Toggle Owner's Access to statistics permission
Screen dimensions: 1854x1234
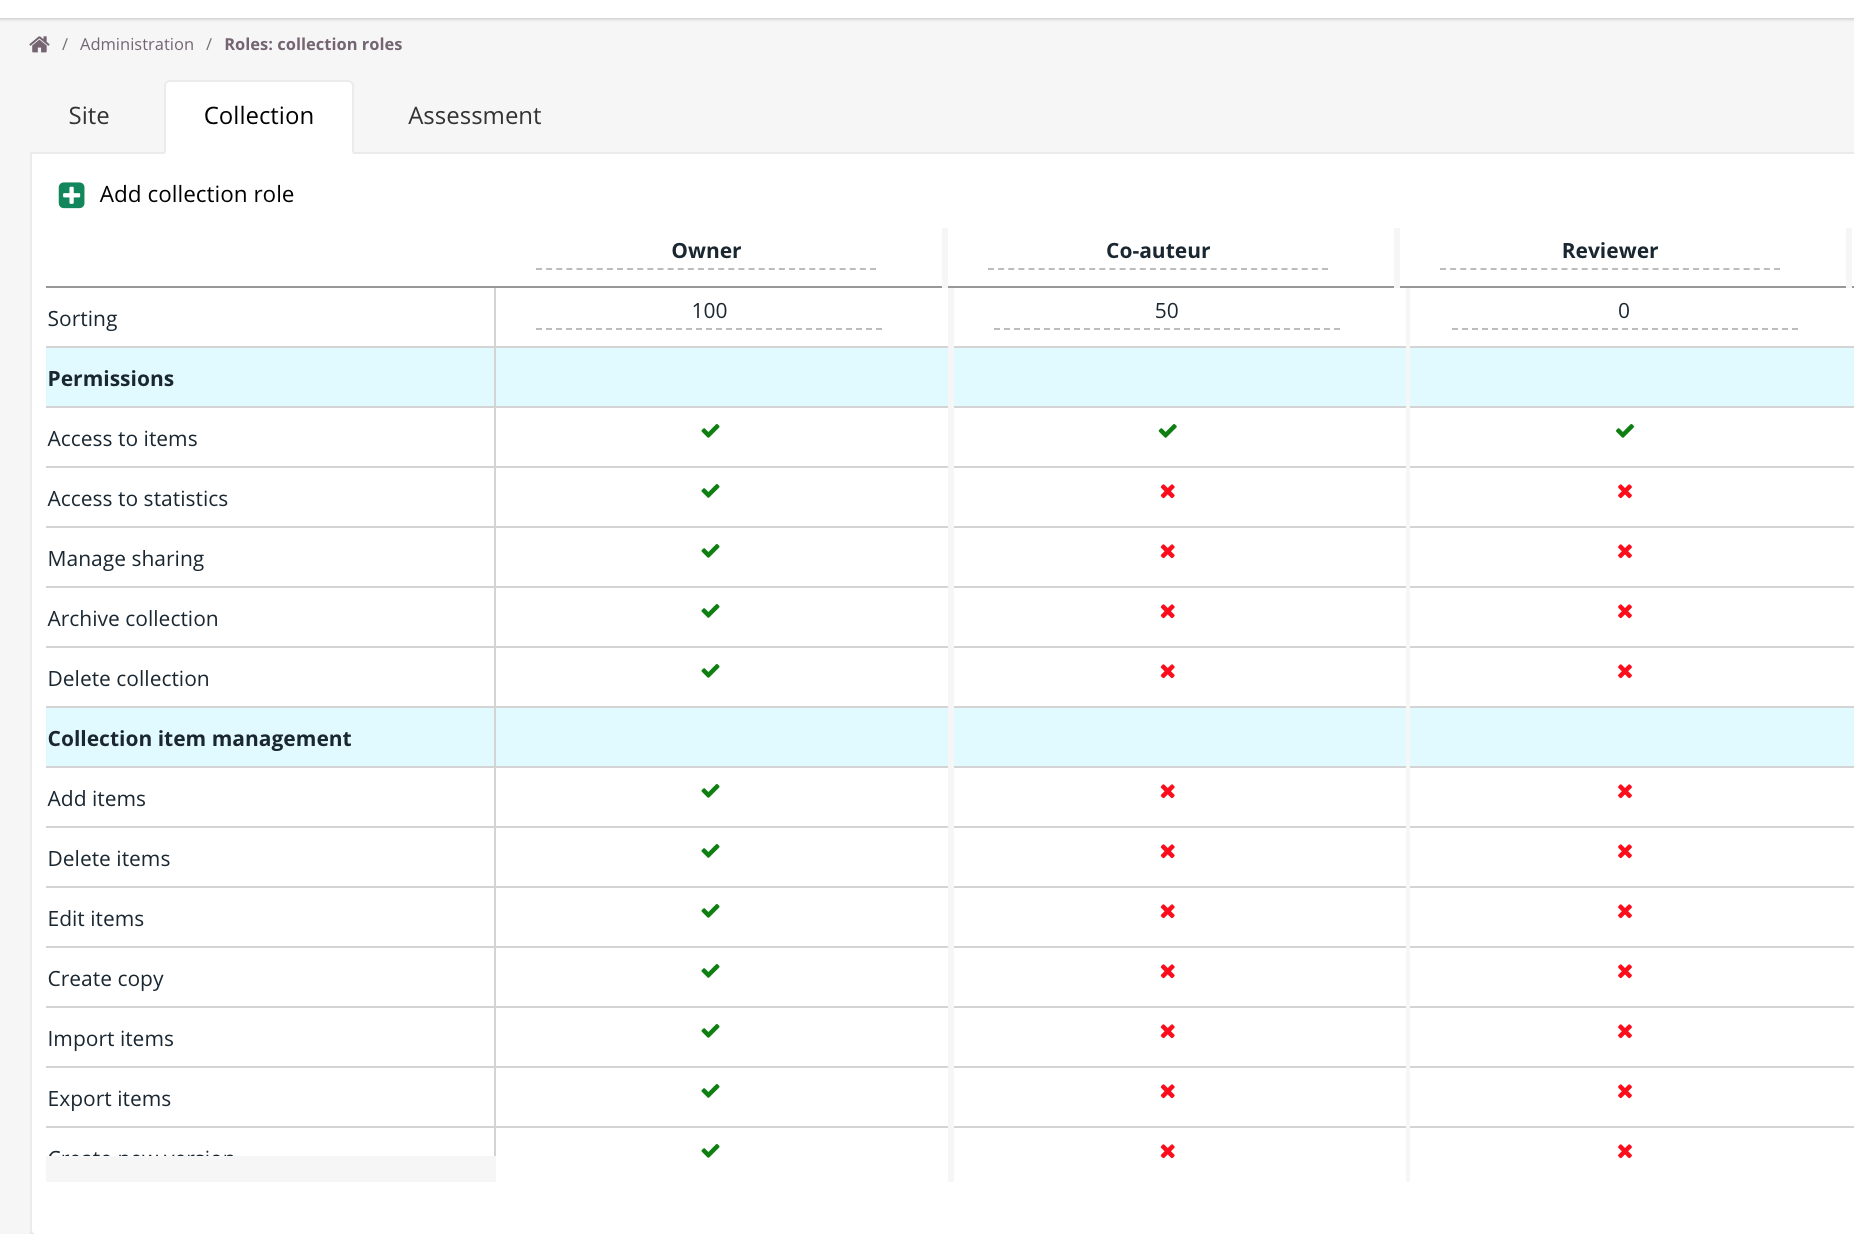tap(710, 491)
